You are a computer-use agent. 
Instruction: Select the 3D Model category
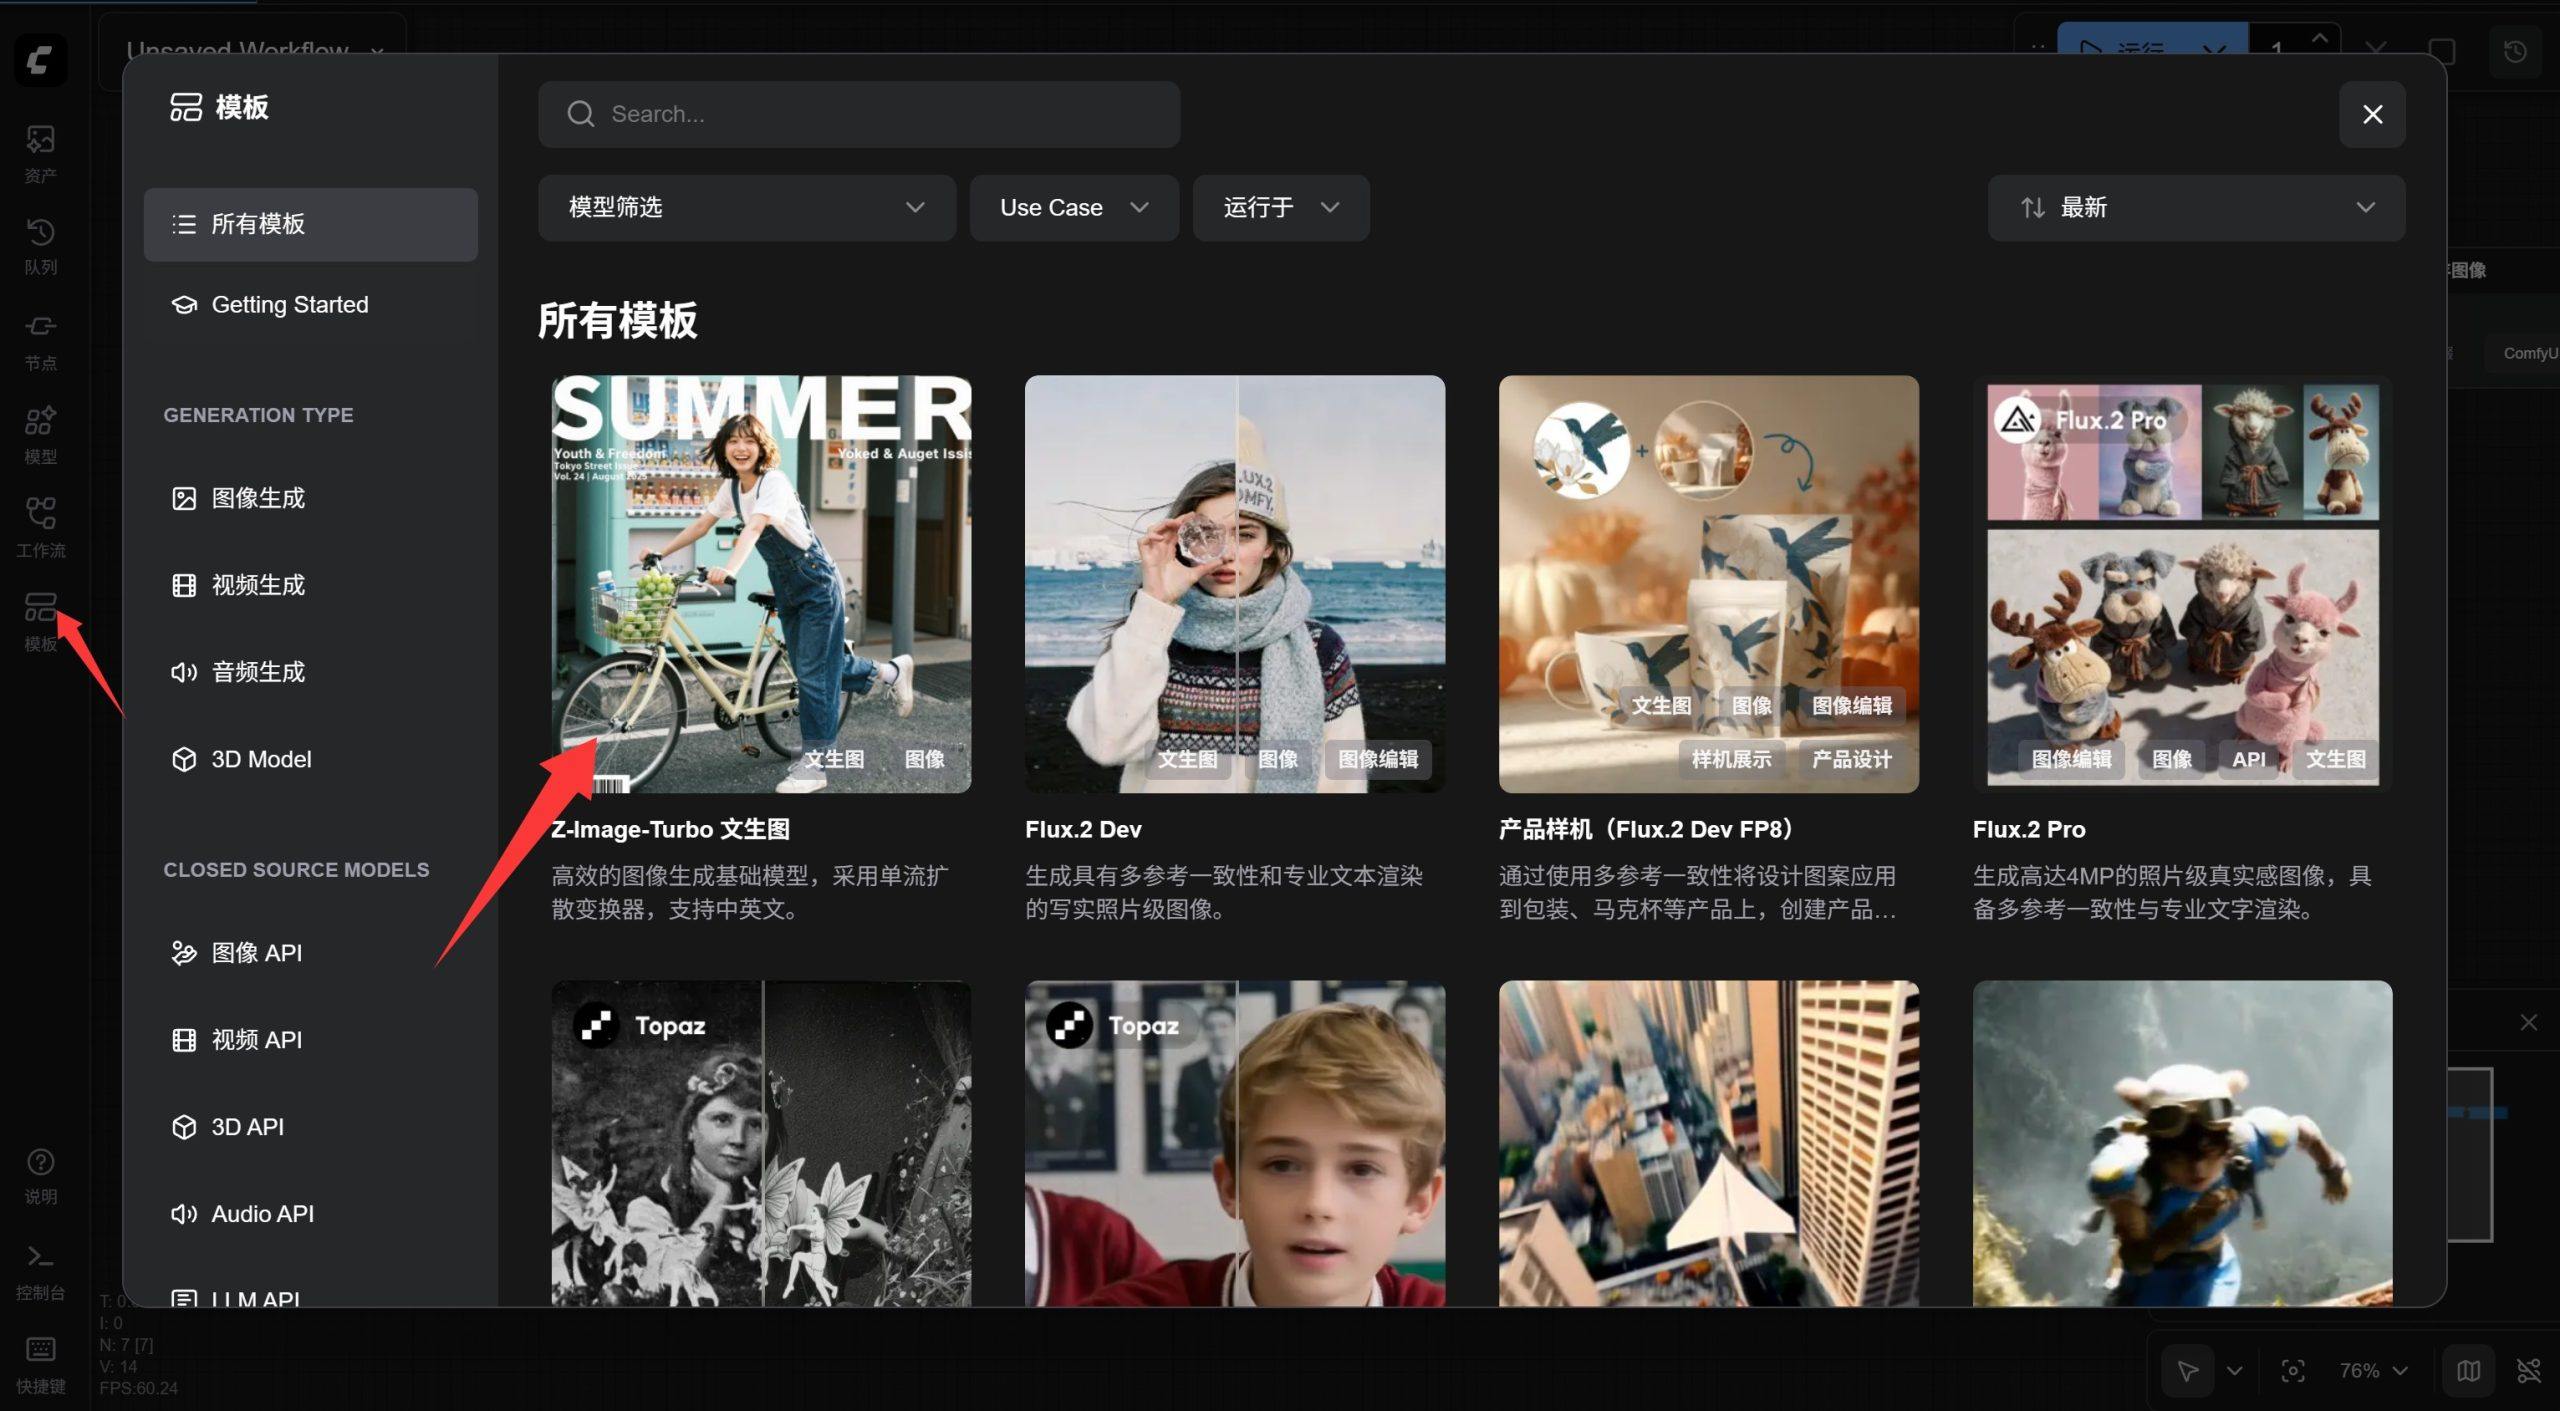(260, 759)
